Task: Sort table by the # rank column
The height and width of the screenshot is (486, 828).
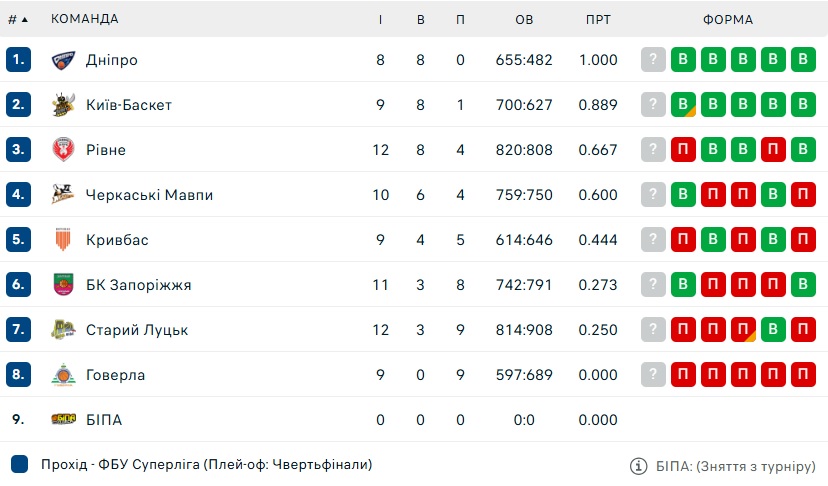Action: pyautogui.click(x=17, y=20)
